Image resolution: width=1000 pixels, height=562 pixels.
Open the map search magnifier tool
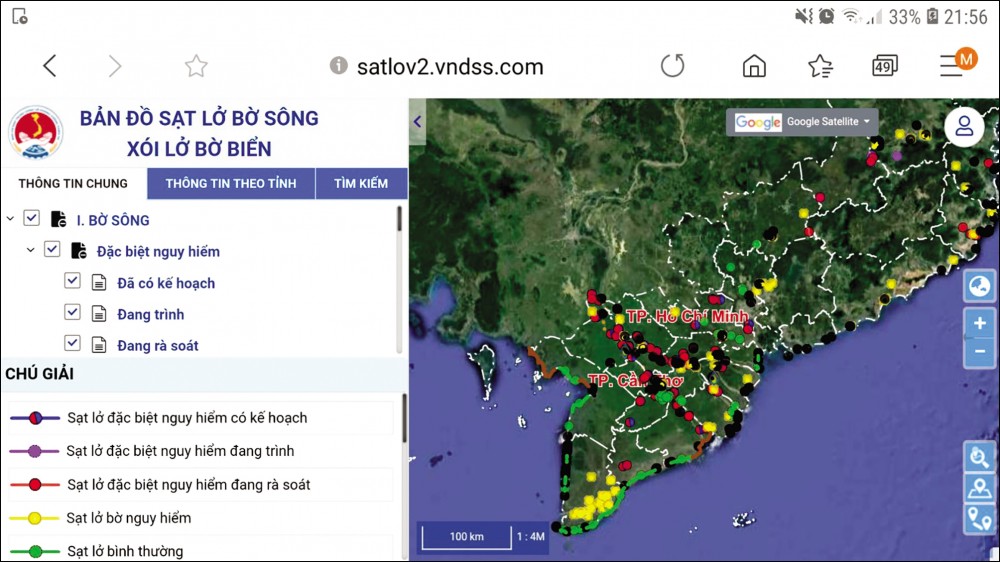978,457
